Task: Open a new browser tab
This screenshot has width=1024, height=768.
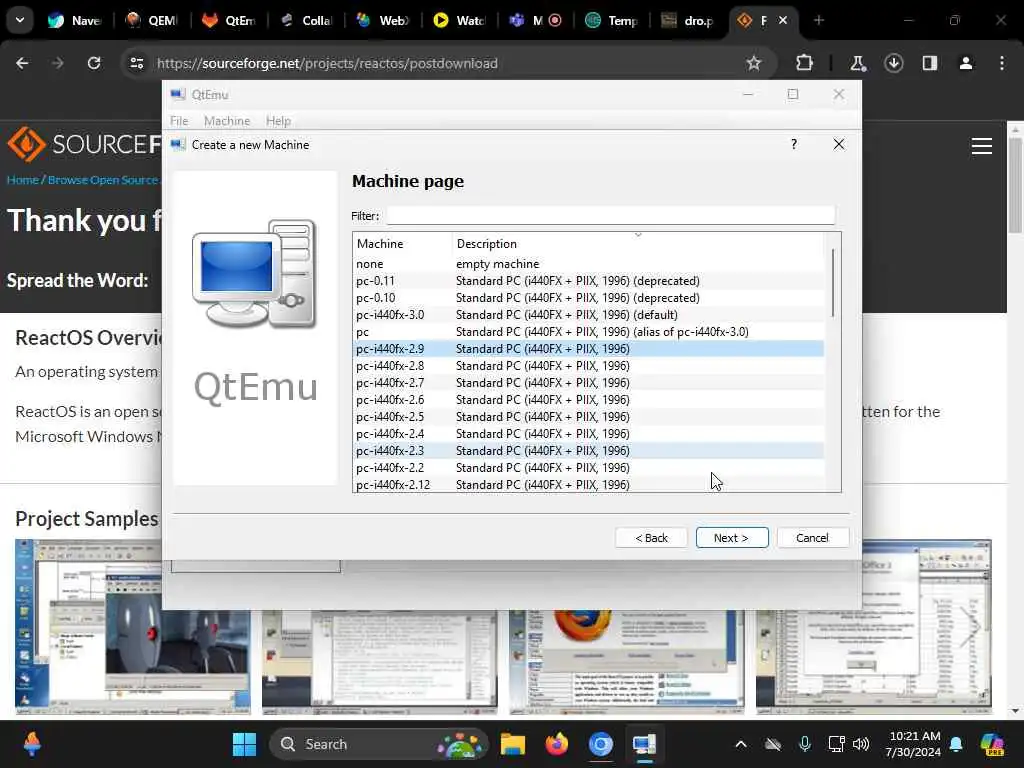Action: point(818,20)
